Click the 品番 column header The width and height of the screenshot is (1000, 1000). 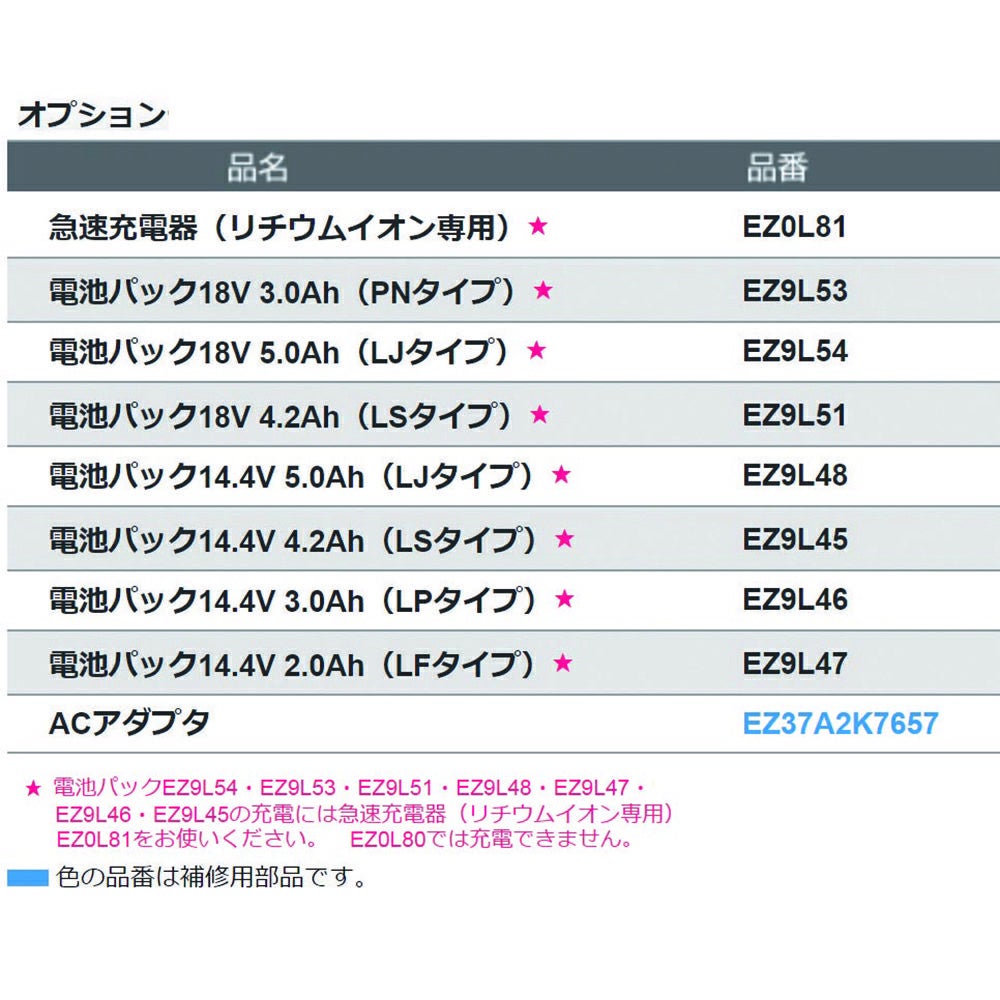(x=777, y=168)
